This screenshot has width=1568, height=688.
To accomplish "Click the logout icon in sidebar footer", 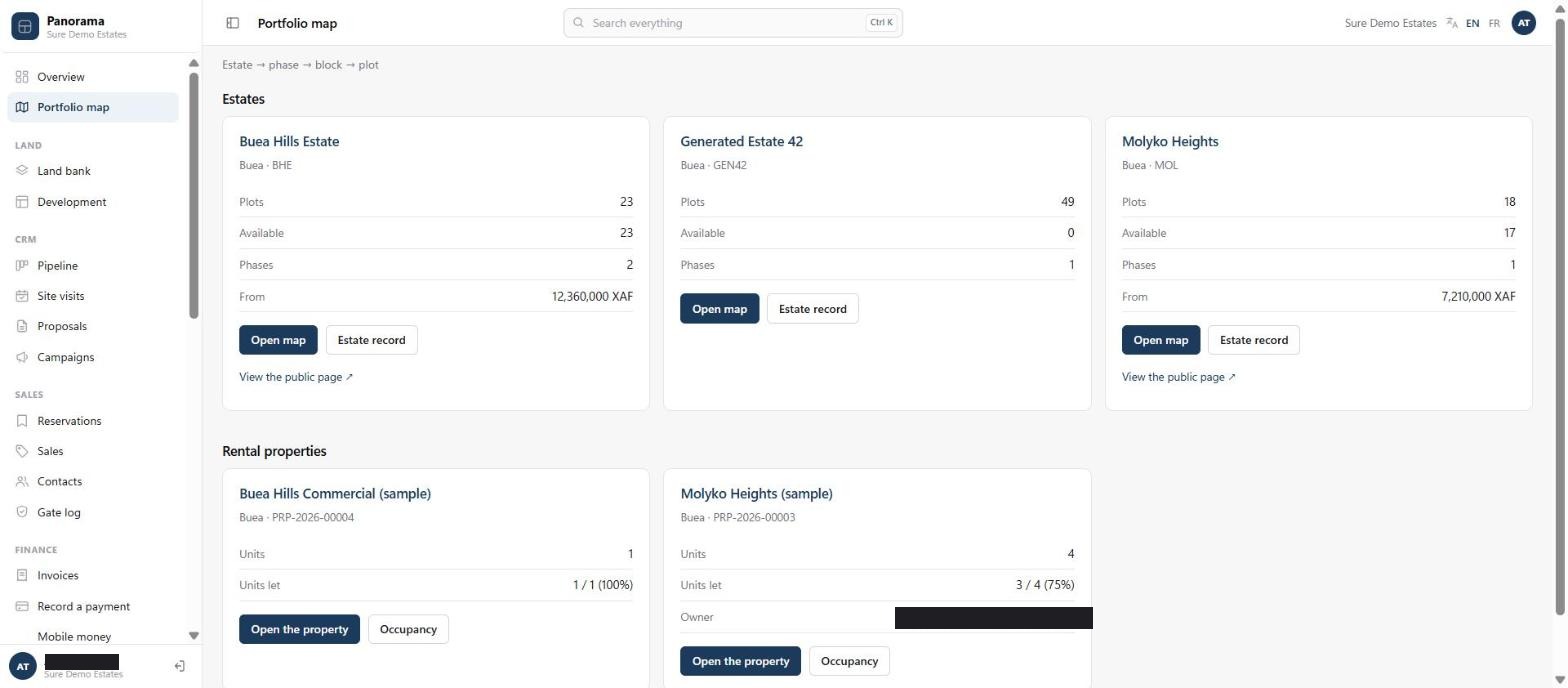I will coord(180,666).
